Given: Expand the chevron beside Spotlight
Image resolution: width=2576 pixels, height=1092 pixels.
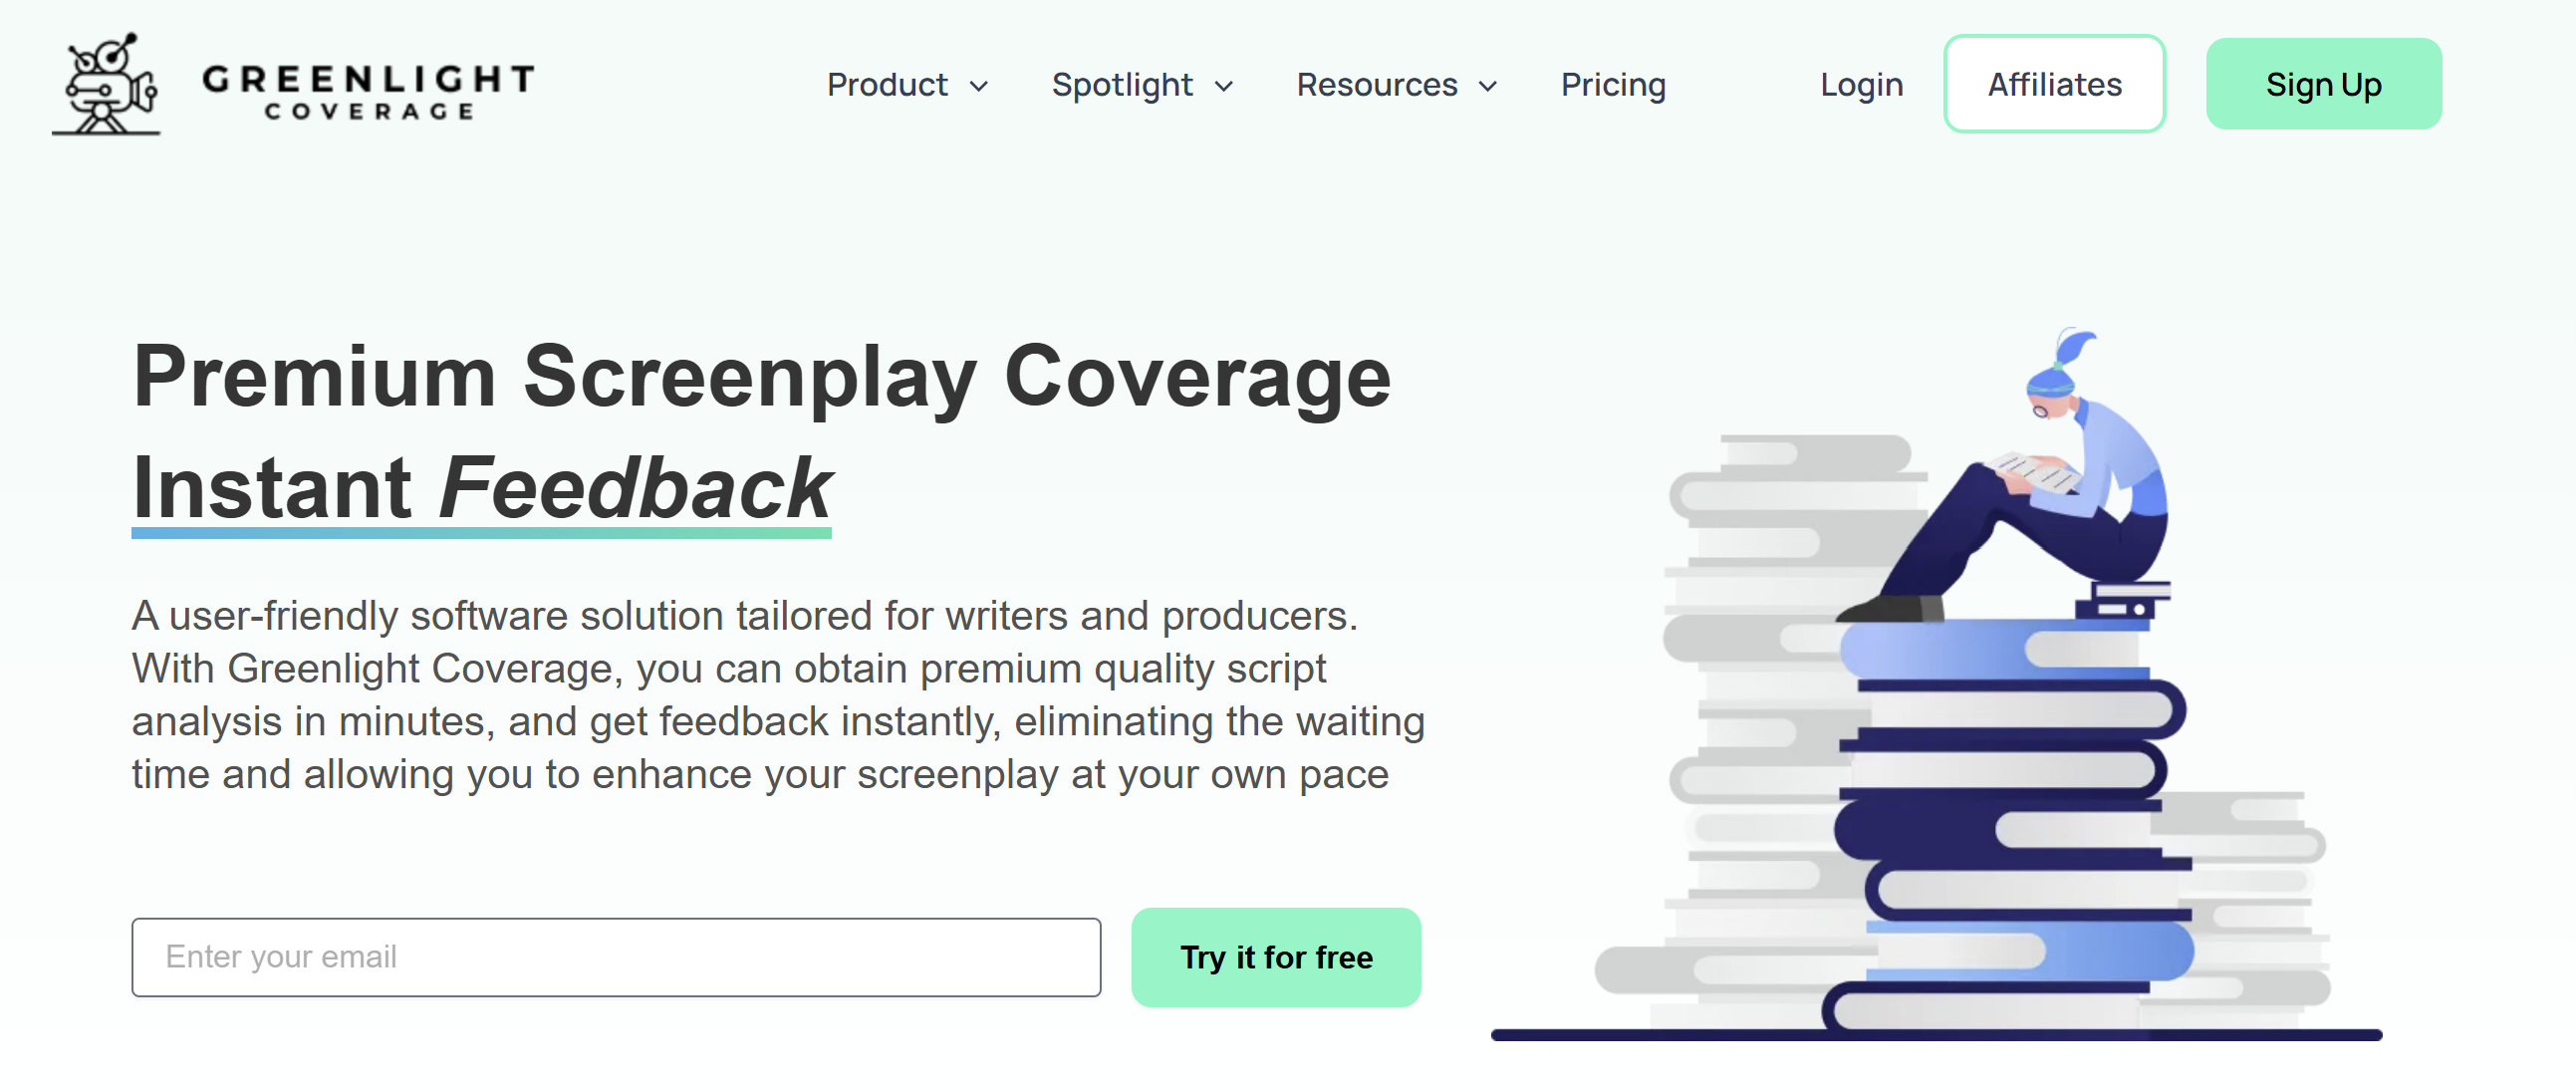Looking at the screenshot, I should click(1224, 87).
